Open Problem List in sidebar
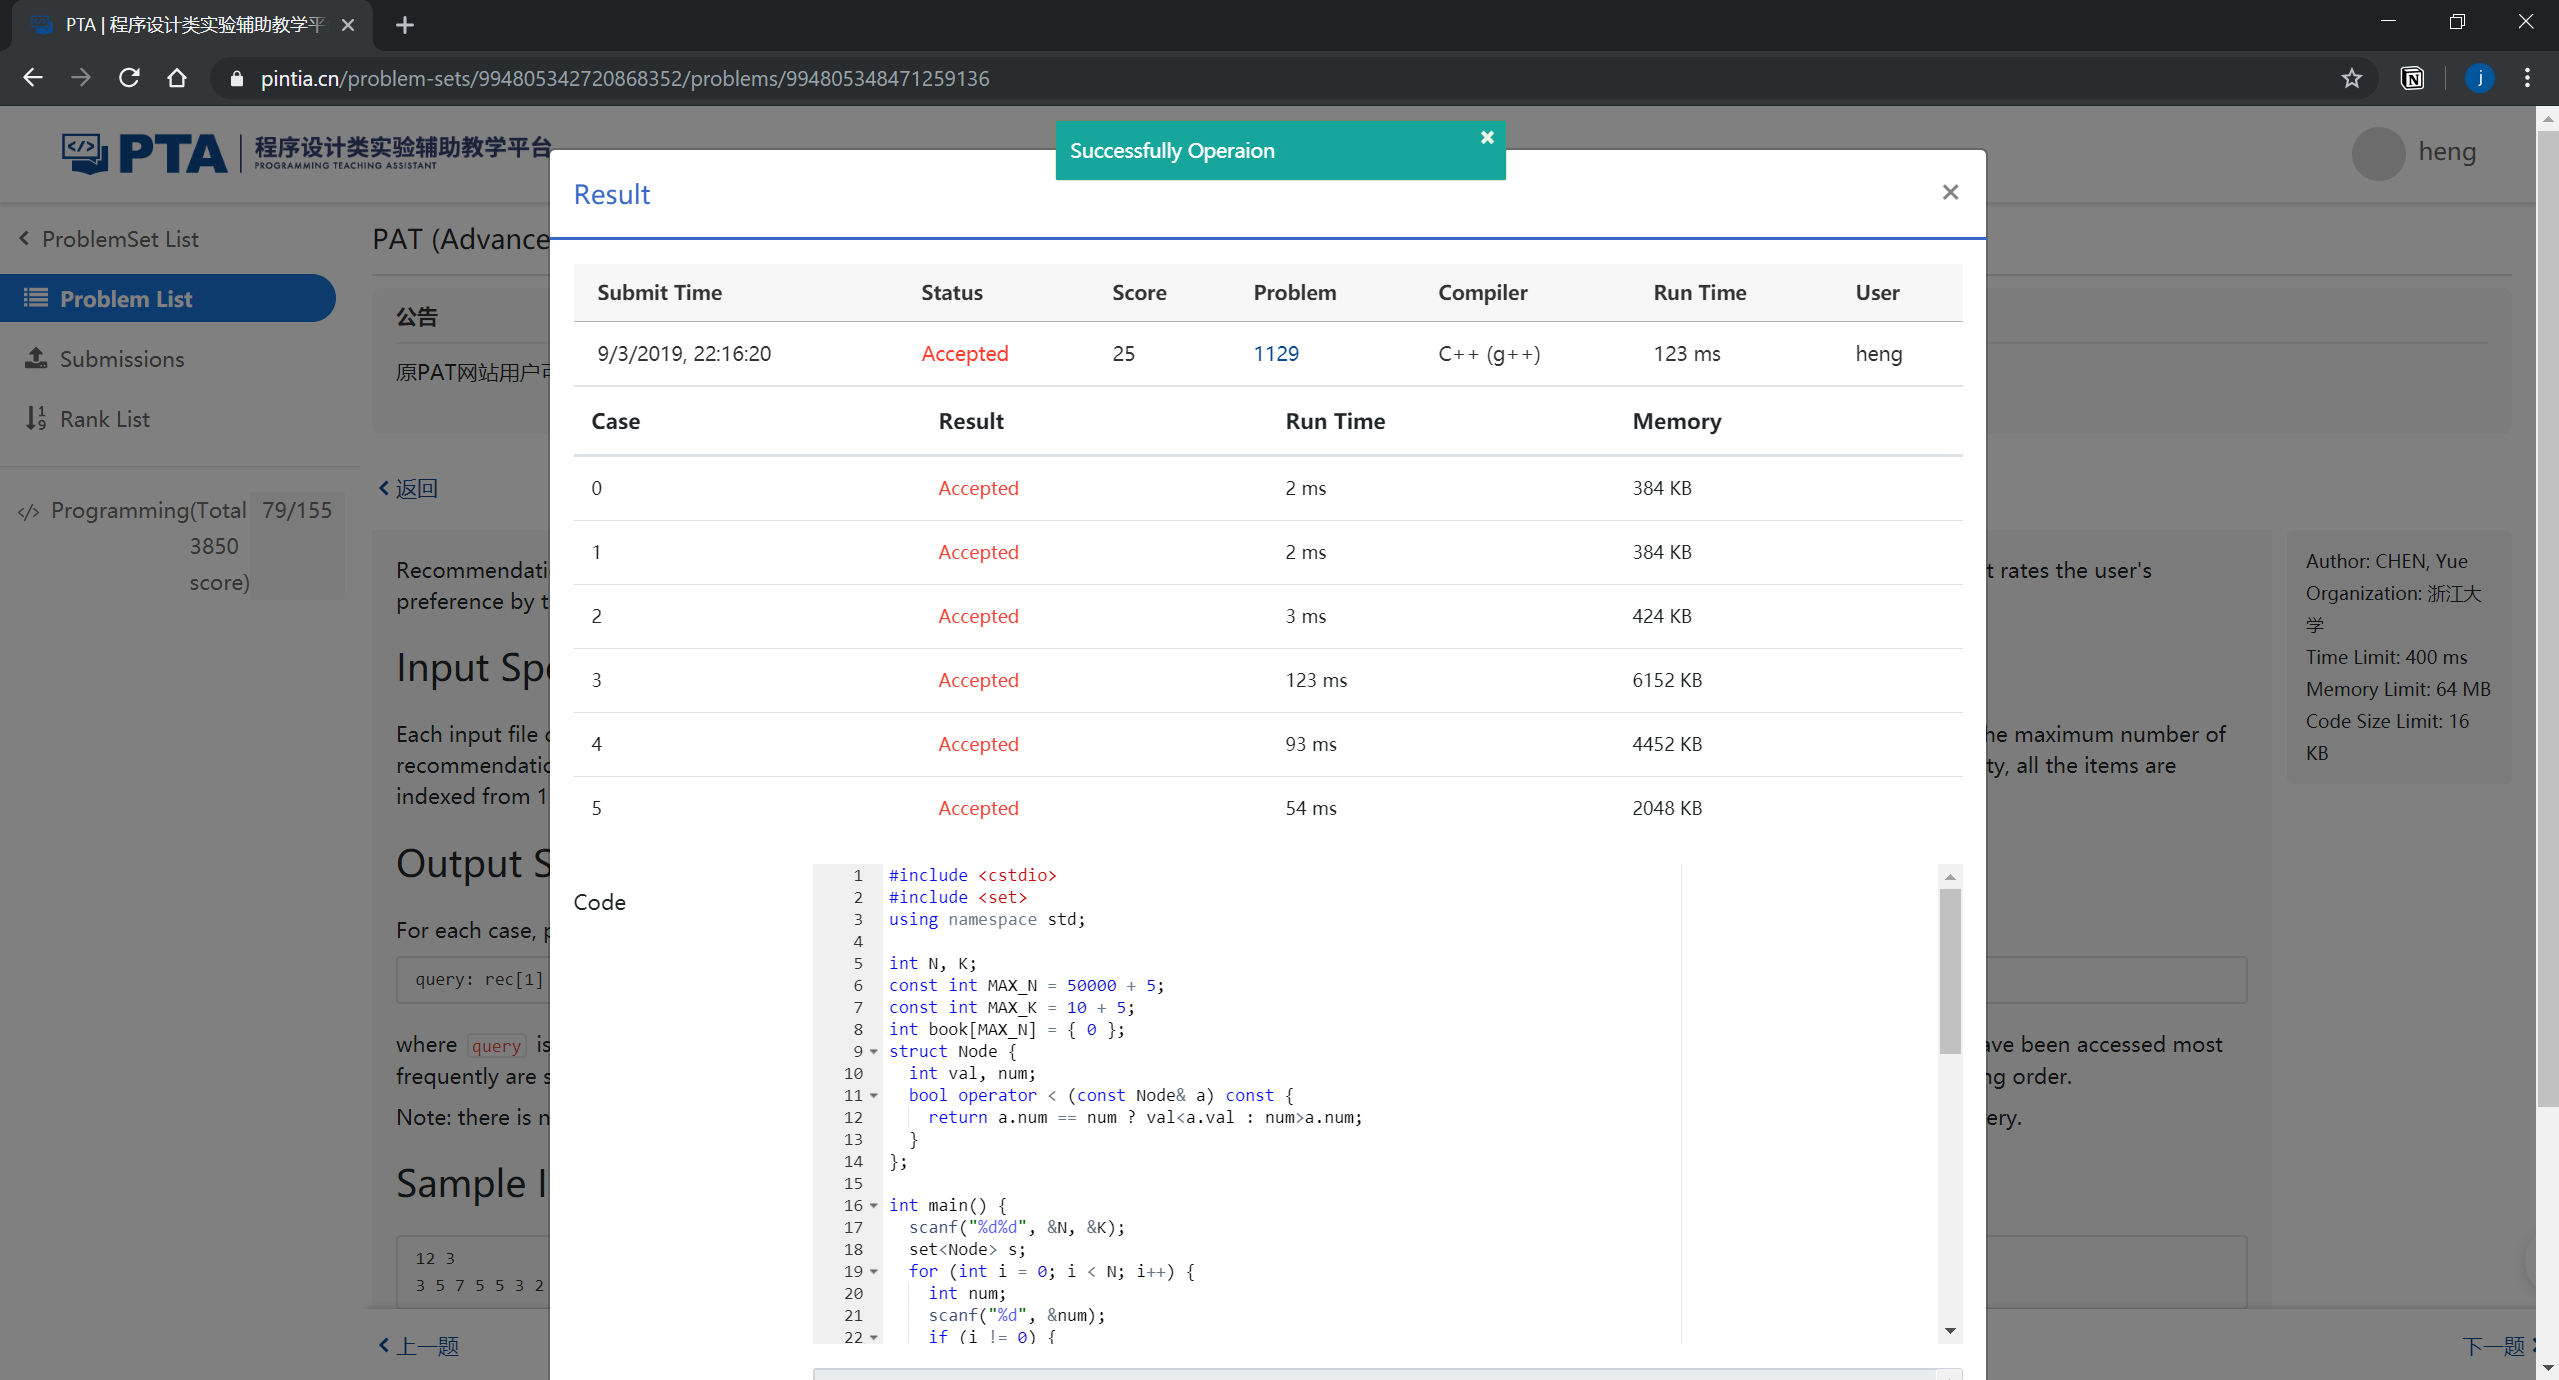Image resolution: width=2559 pixels, height=1380 pixels. [x=168, y=298]
